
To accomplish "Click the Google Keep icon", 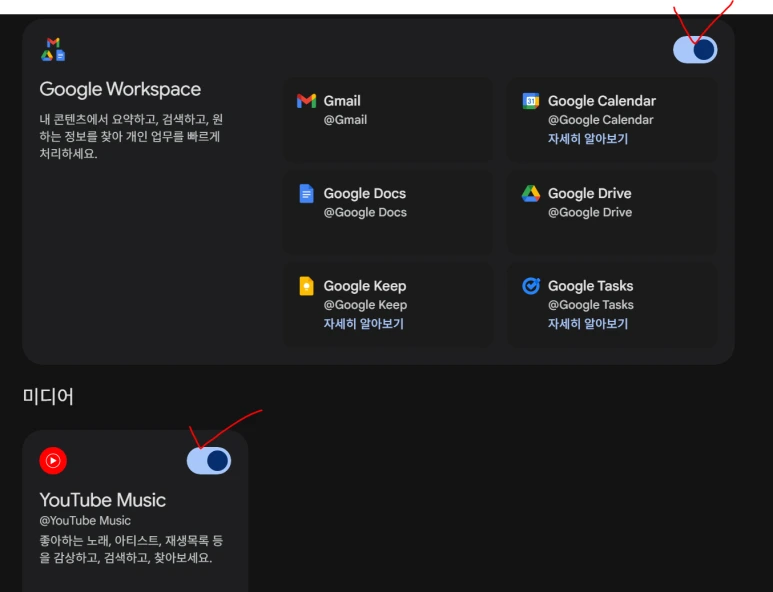I will (x=306, y=286).
